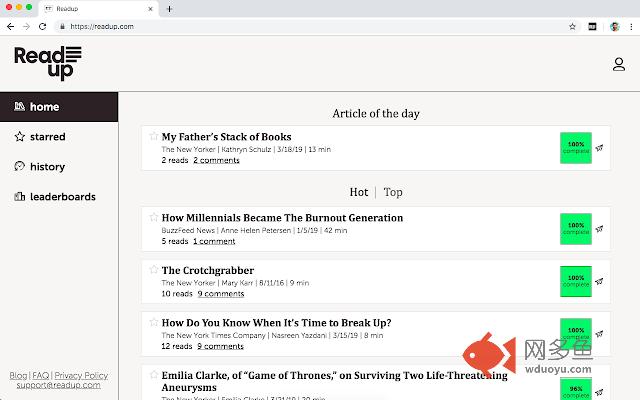The width and height of the screenshot is (640, 400).
Task: Go forward in browser history
Action: tap(27, 27)
